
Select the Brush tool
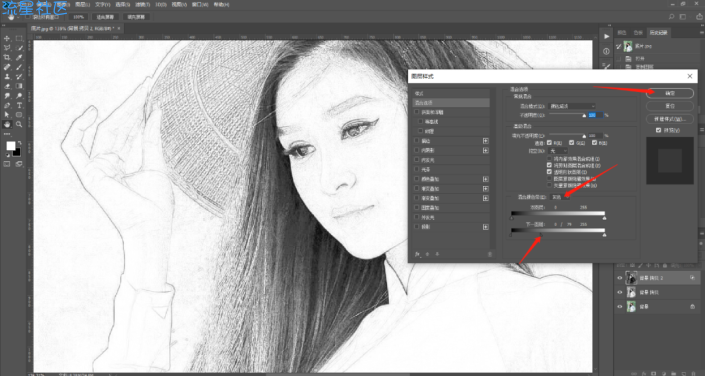[x=19, y=67]
